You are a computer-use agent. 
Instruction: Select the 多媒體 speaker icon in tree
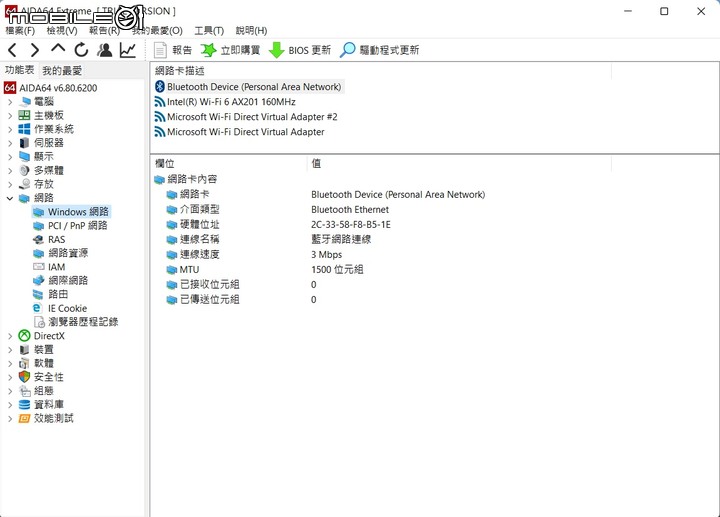pos(24,170)
